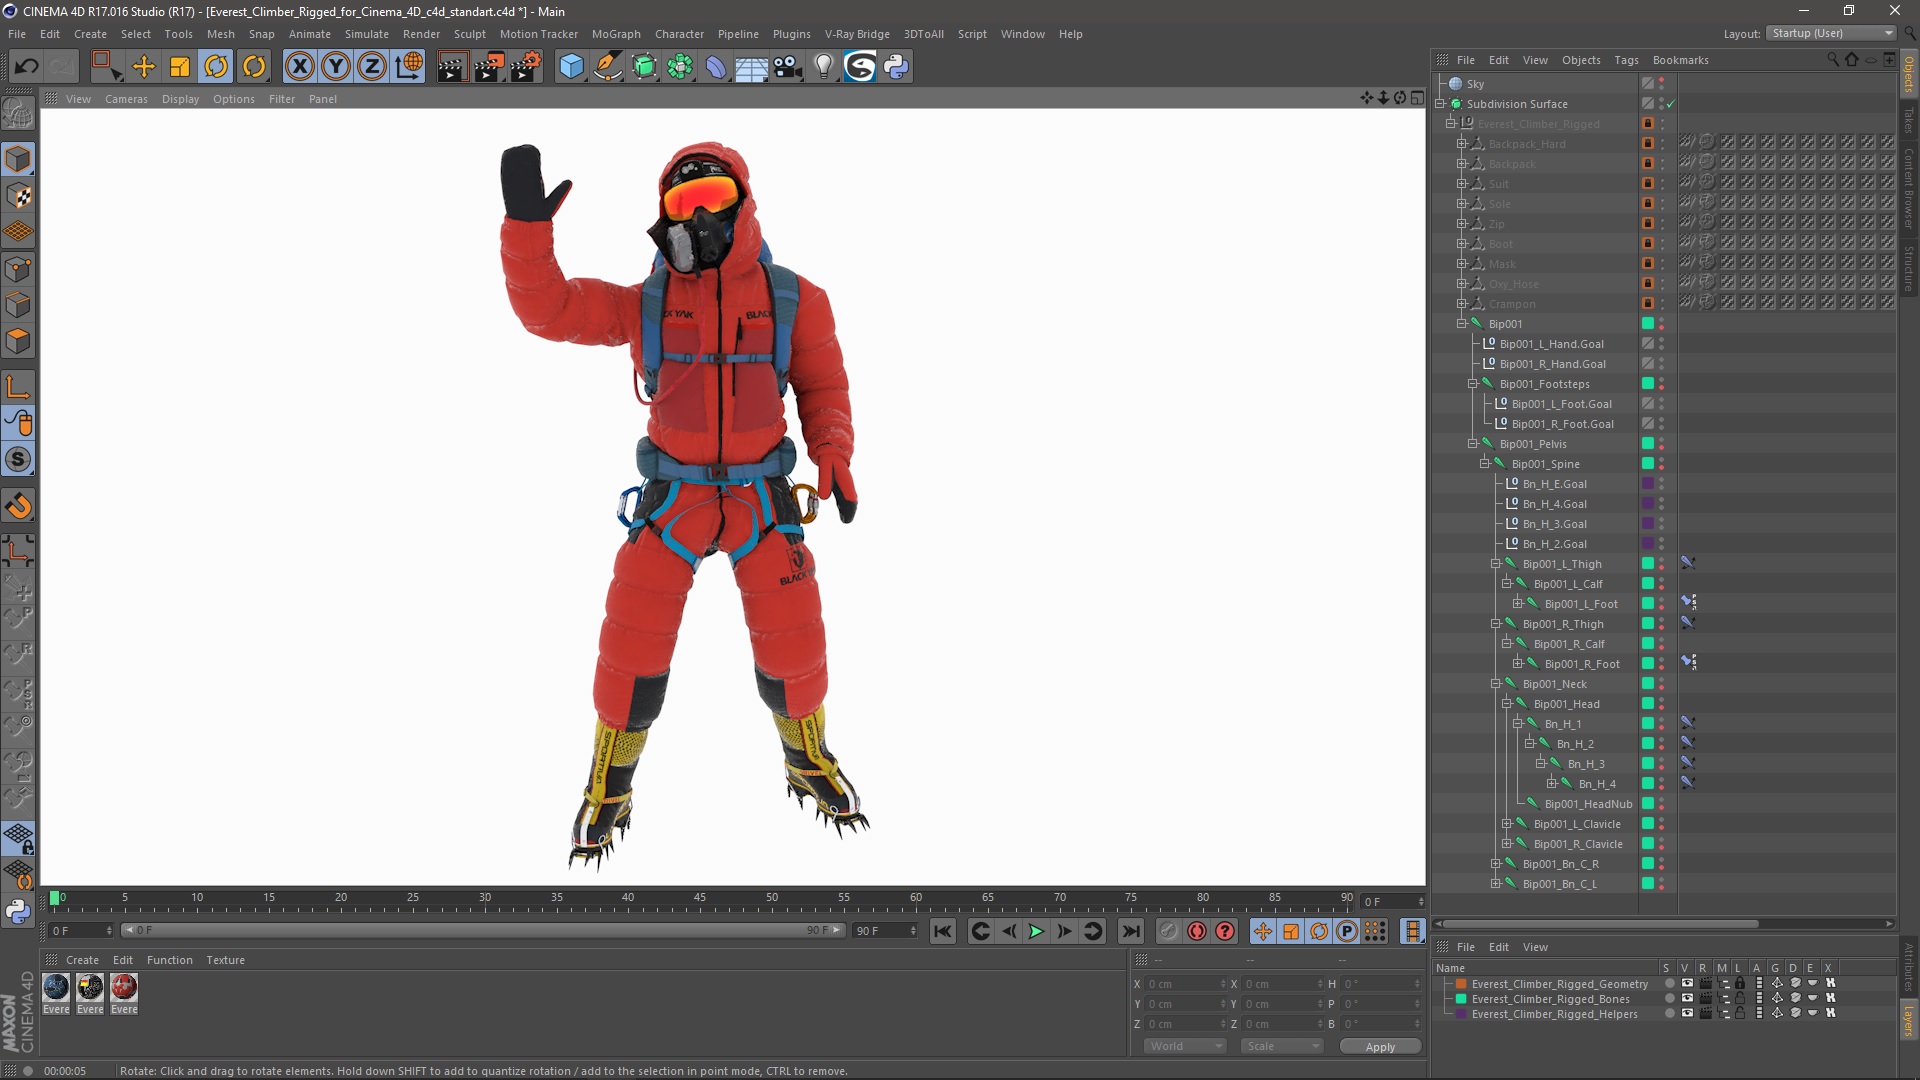Open the Layout dropdown Startup (User)
Screen dimensions: 1920x1080
click(1830, 33)
